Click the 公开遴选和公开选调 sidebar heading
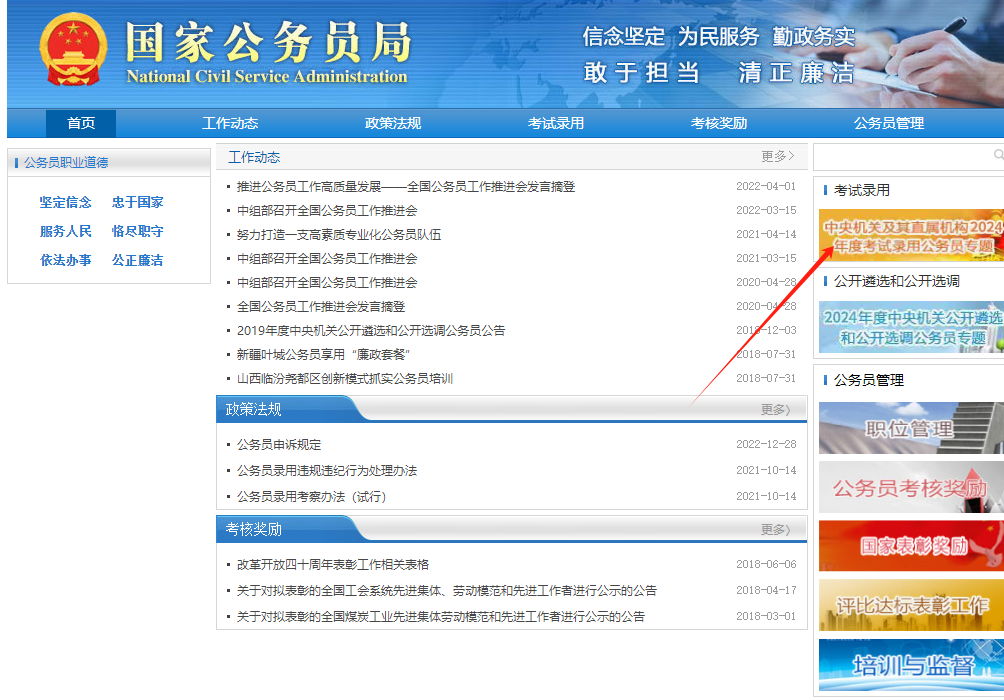This screenshot has width=1004, height=700. pos(896,281)
